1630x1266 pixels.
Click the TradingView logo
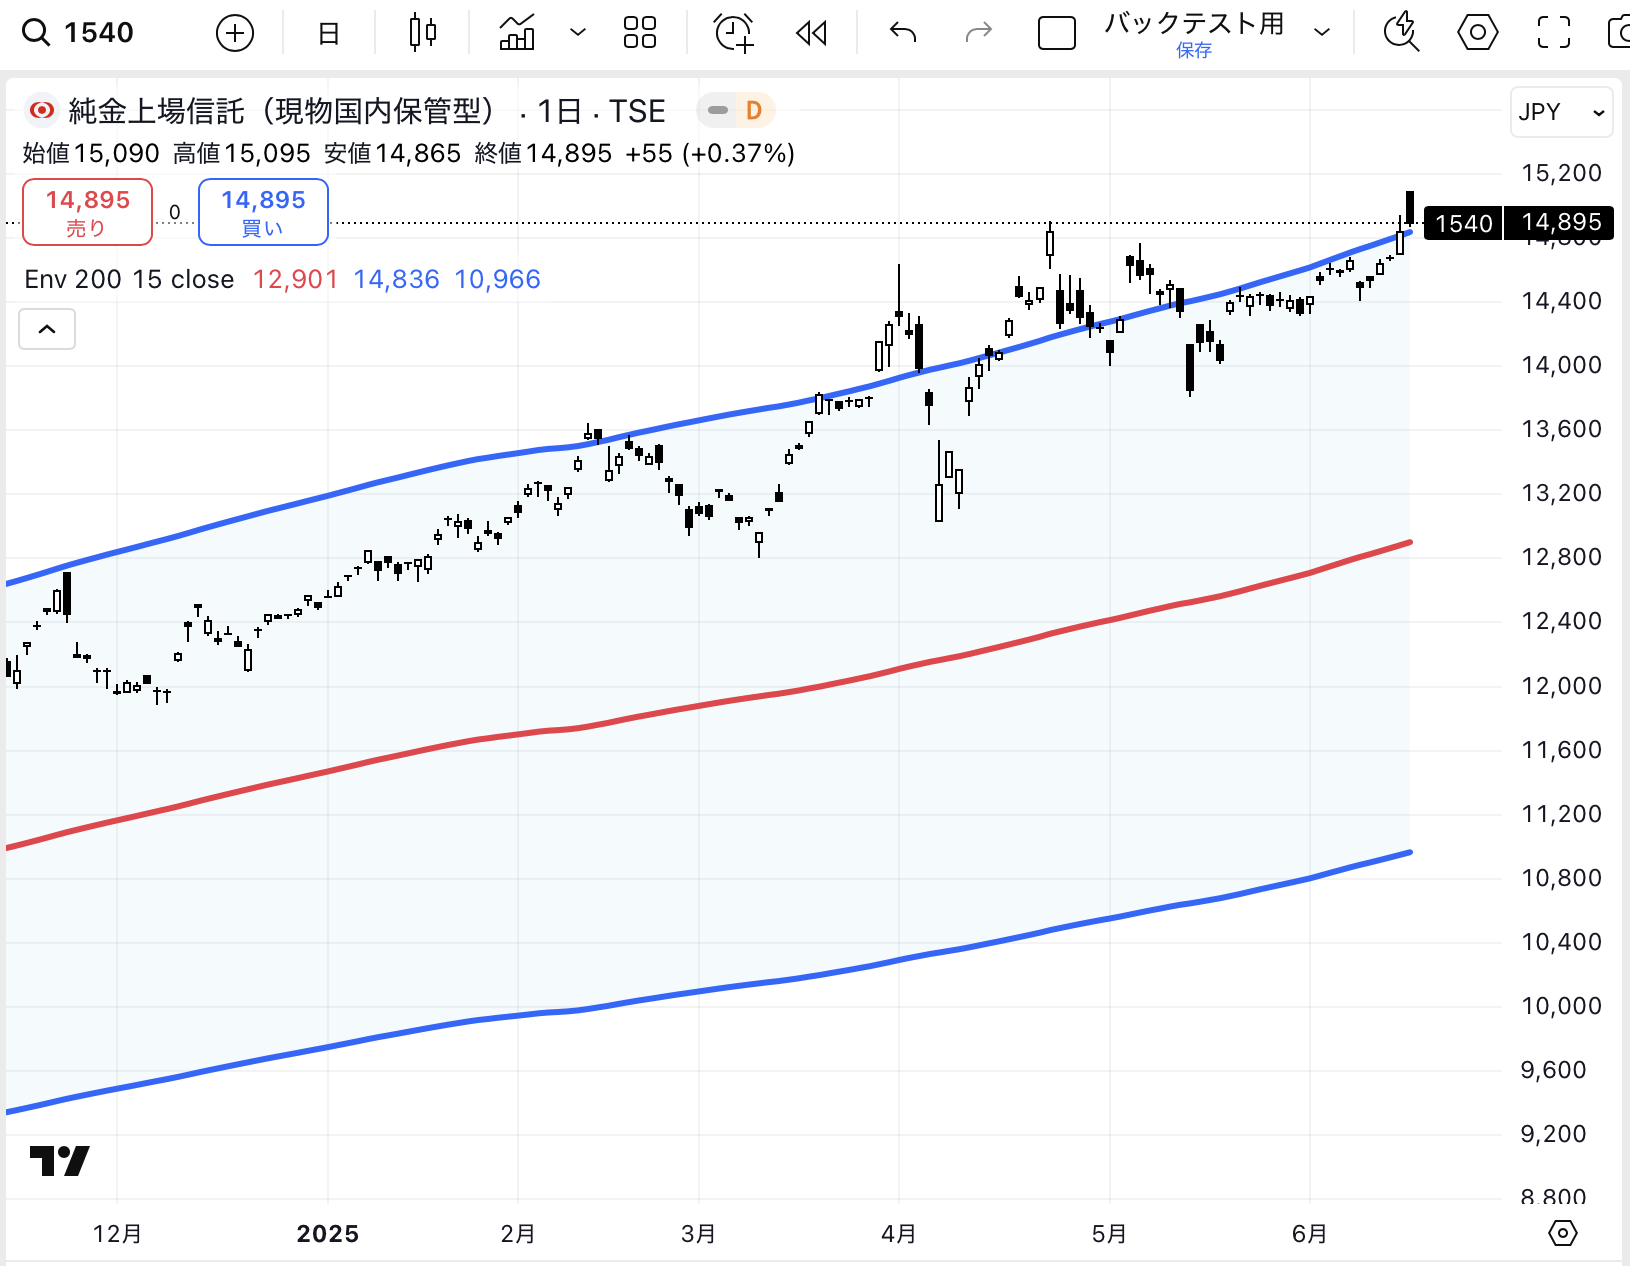point(60,1161)
